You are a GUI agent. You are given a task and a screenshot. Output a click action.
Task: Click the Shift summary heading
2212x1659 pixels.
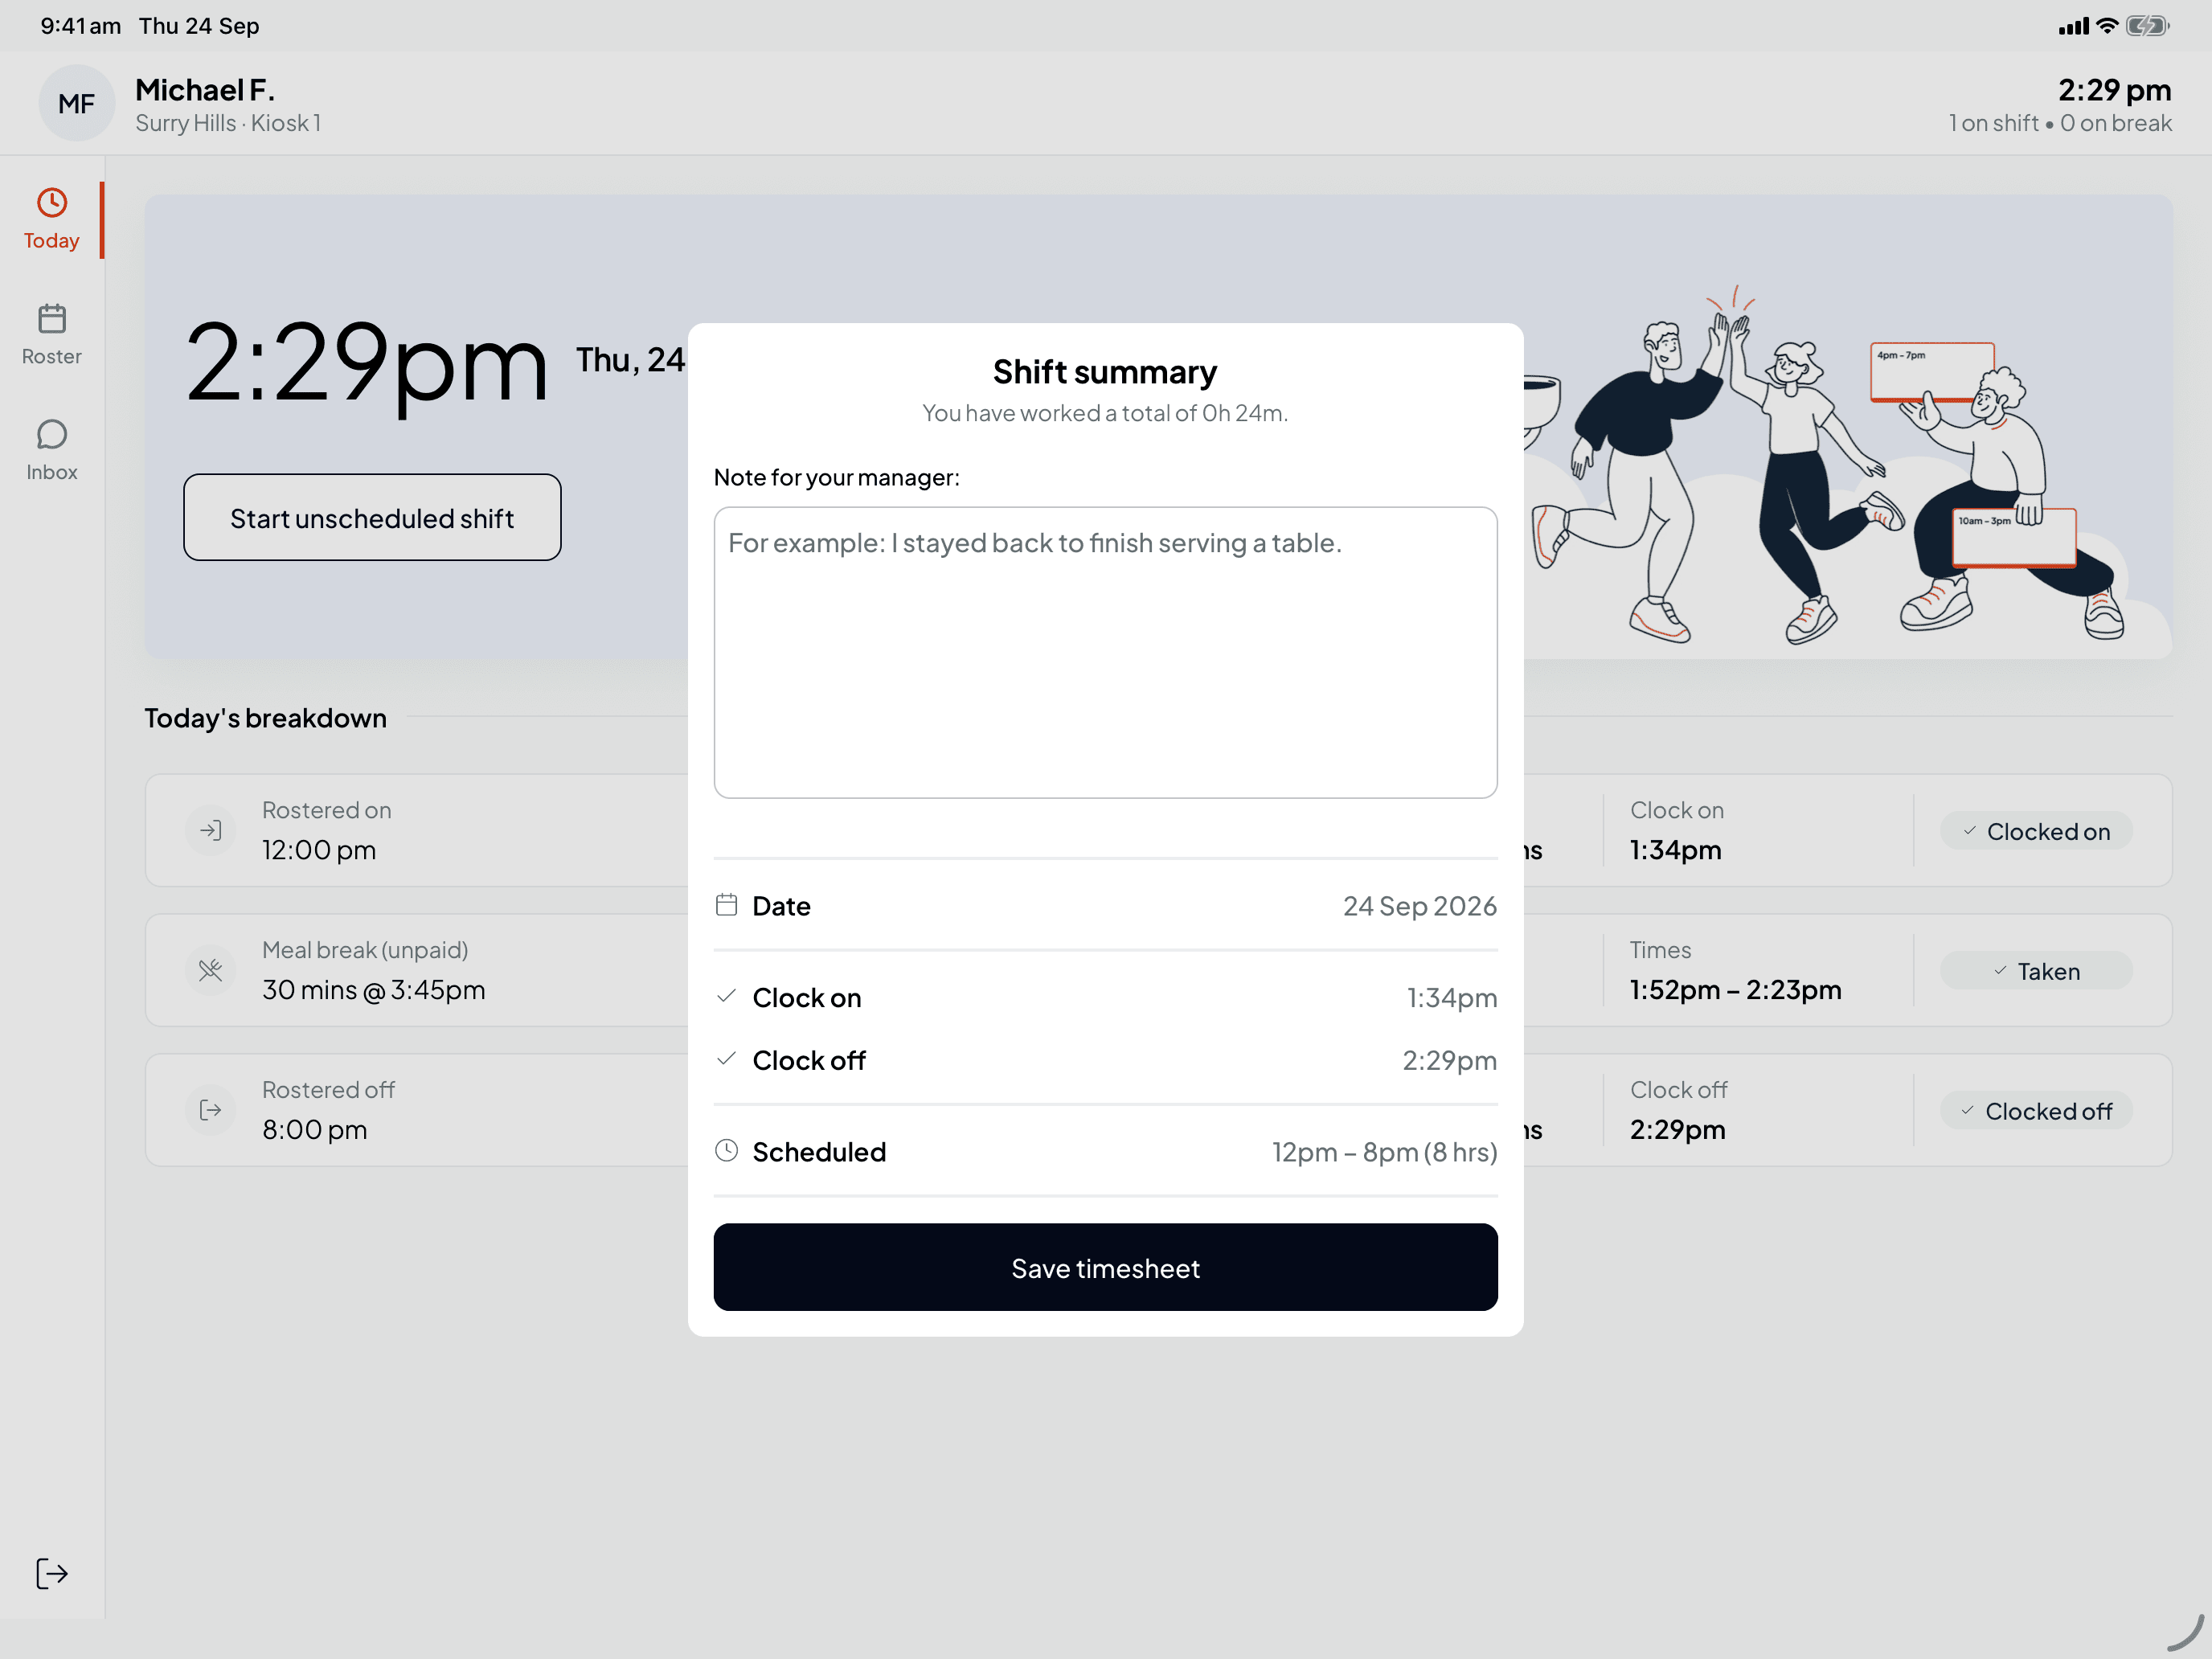1105,372
